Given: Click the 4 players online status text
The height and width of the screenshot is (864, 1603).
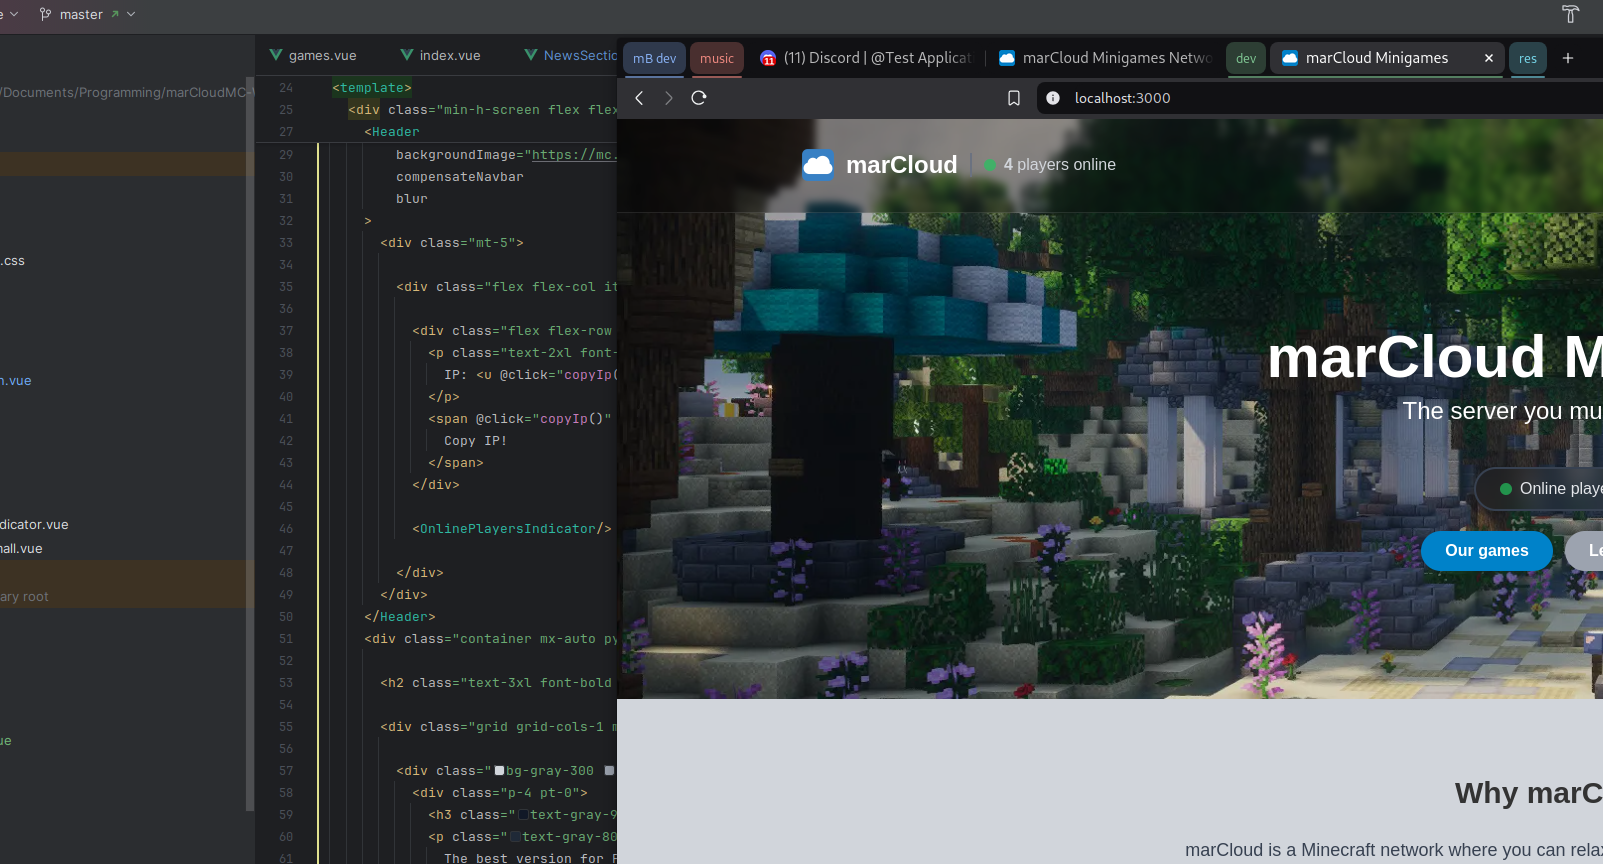Looking at the screenshot, I should (x=1059, y=165).
